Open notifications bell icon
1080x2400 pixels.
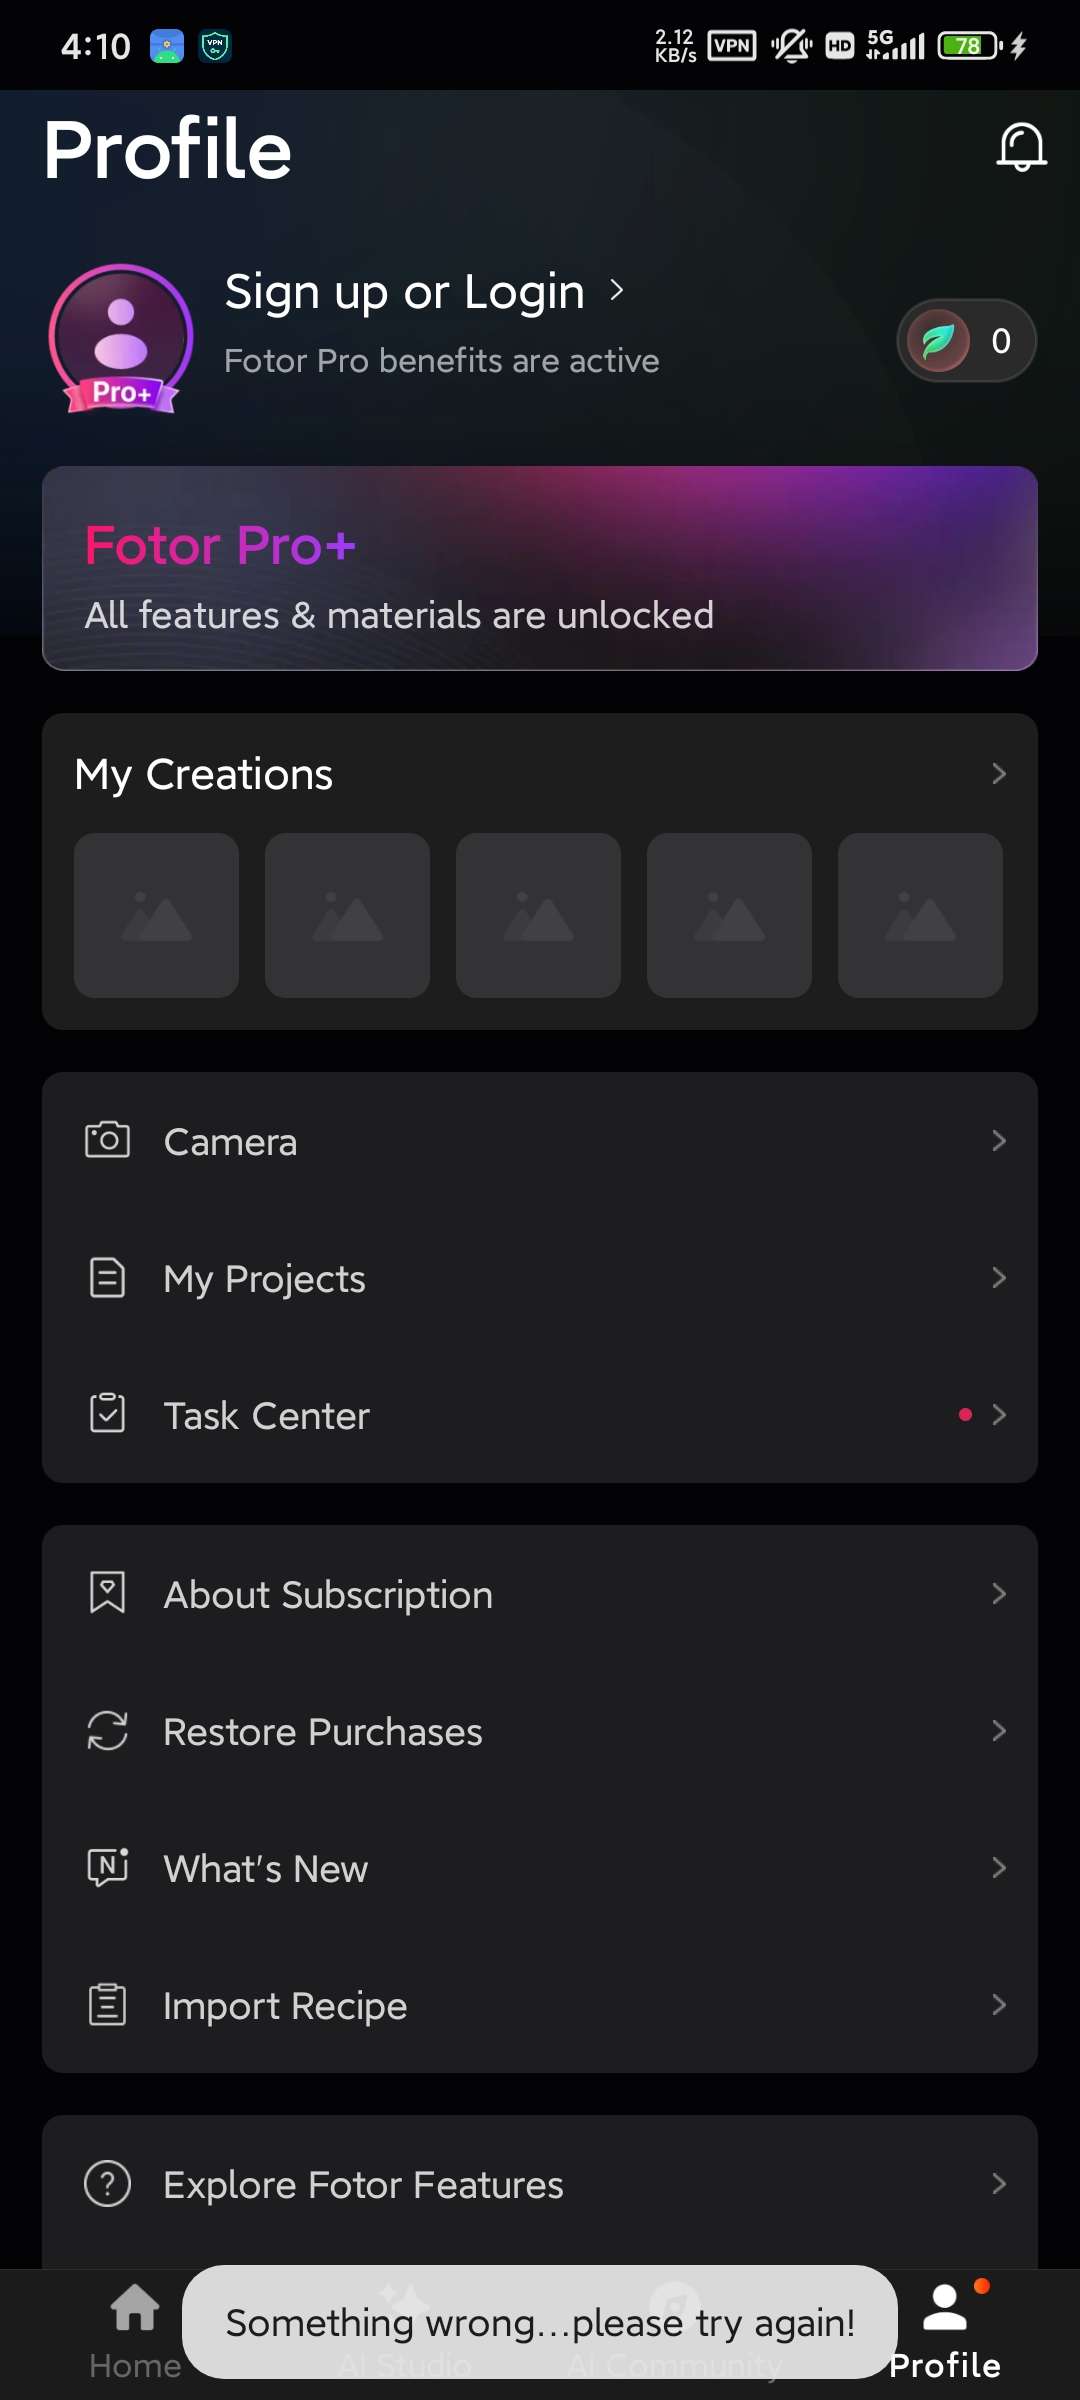click(x=1021, y=147)
